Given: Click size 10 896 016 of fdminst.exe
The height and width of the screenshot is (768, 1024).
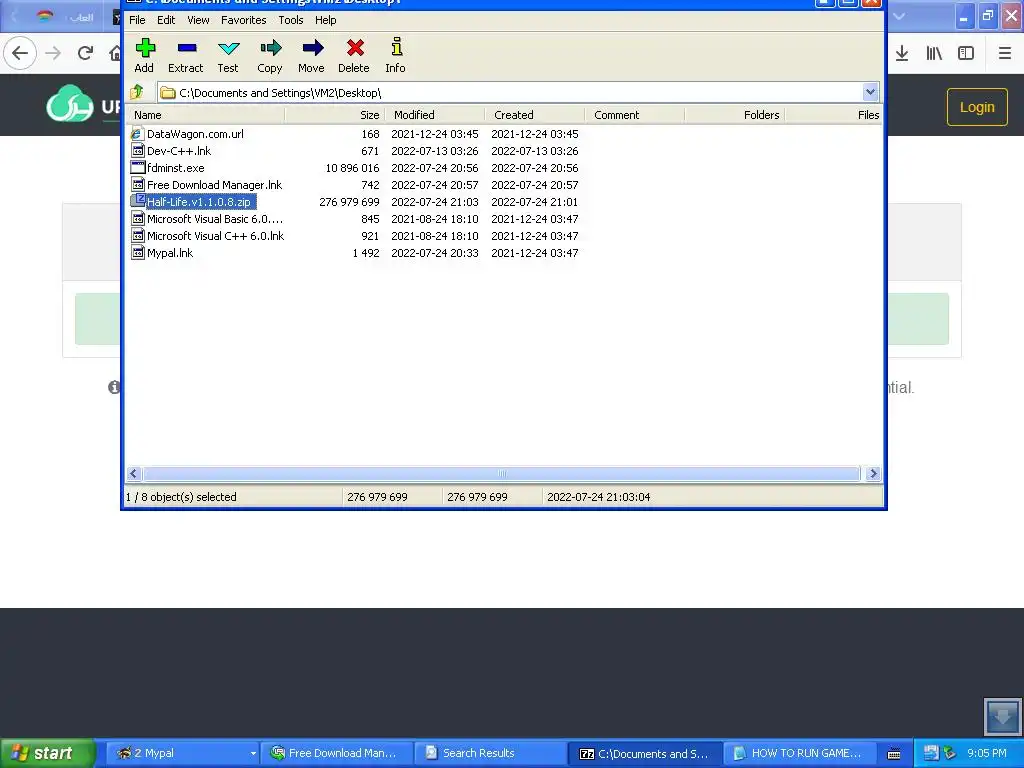Looking at the screenshot, I should [352, 168].
